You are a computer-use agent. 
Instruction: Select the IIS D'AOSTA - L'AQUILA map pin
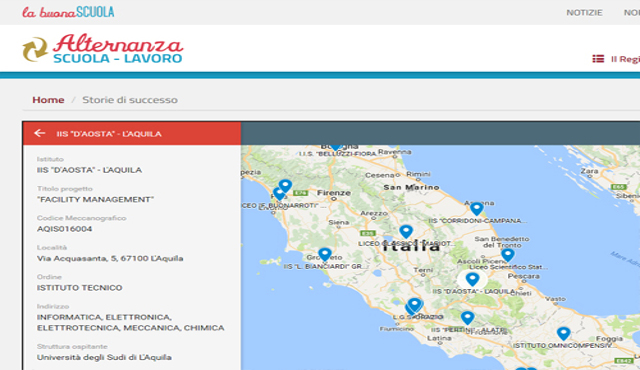click(x=472, y=279)
